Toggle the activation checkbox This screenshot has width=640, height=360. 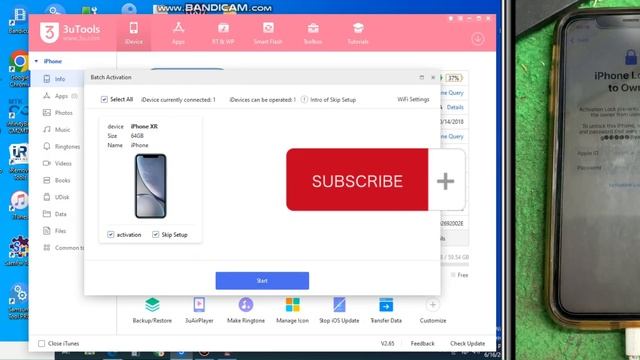point(111,235)
